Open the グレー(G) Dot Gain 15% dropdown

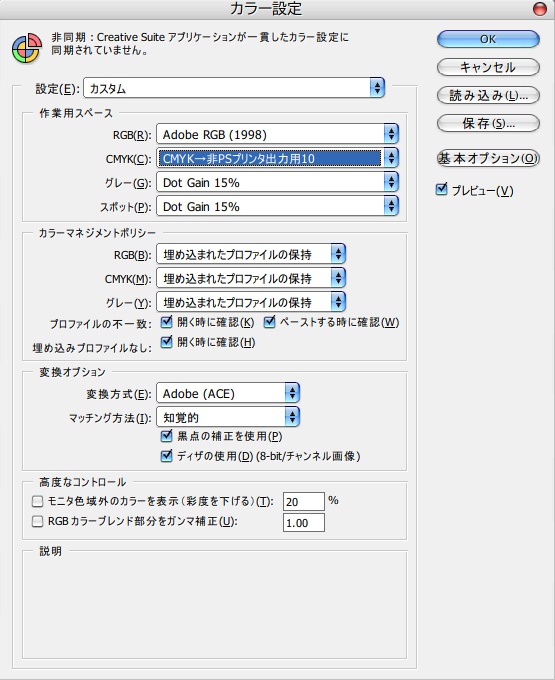tap(278, 182)
